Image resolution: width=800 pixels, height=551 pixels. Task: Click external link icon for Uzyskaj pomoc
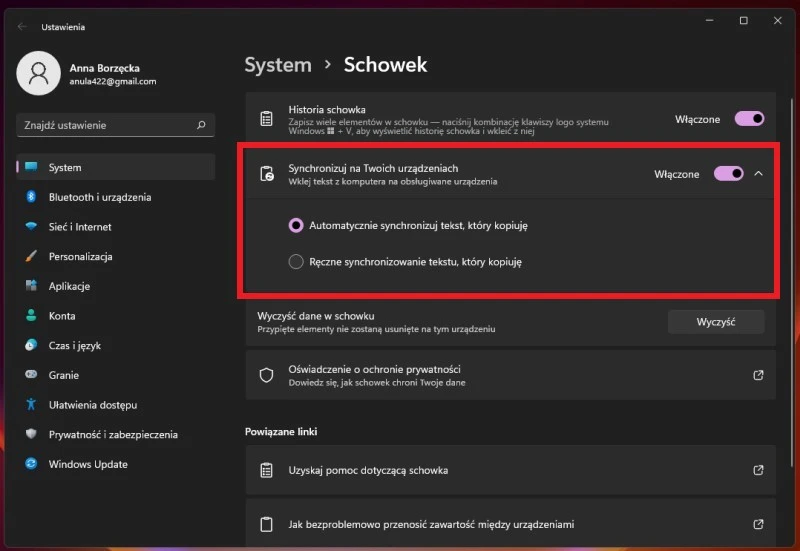[x=758, y=470]
